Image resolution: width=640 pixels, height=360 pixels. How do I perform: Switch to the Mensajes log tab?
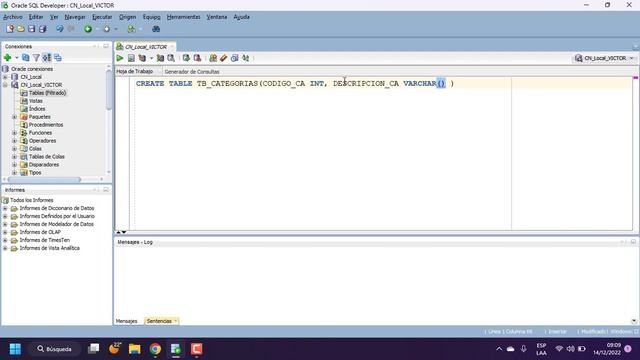pyautogui.click(x=127, y=321)
